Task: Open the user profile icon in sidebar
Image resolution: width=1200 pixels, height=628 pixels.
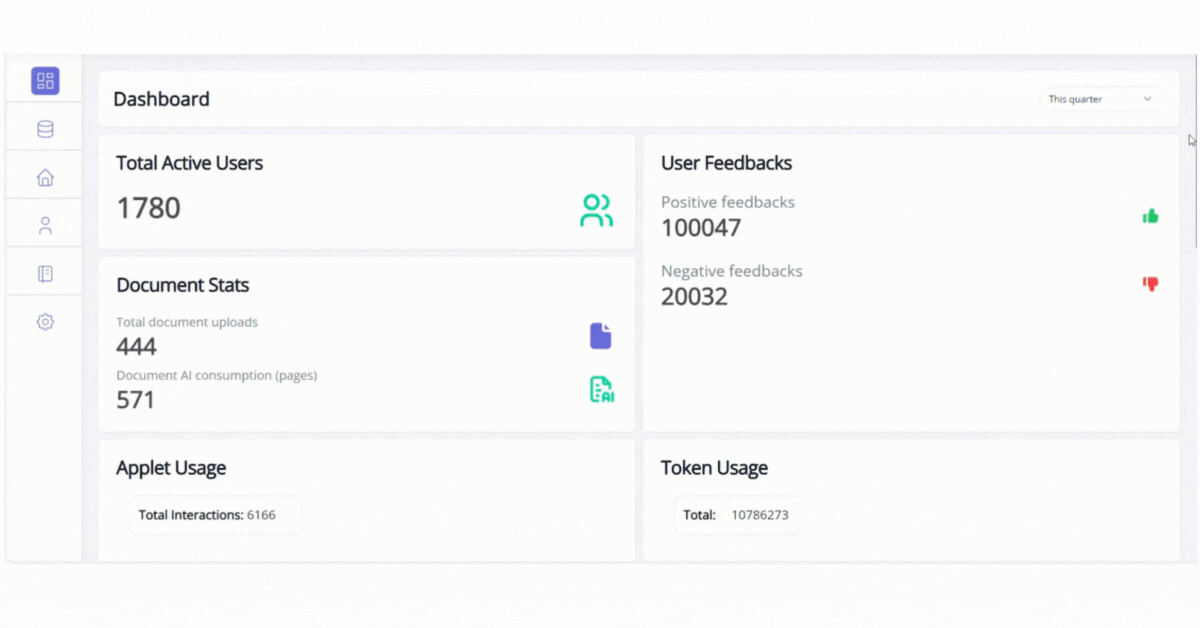Action: [x=45, y=225]
